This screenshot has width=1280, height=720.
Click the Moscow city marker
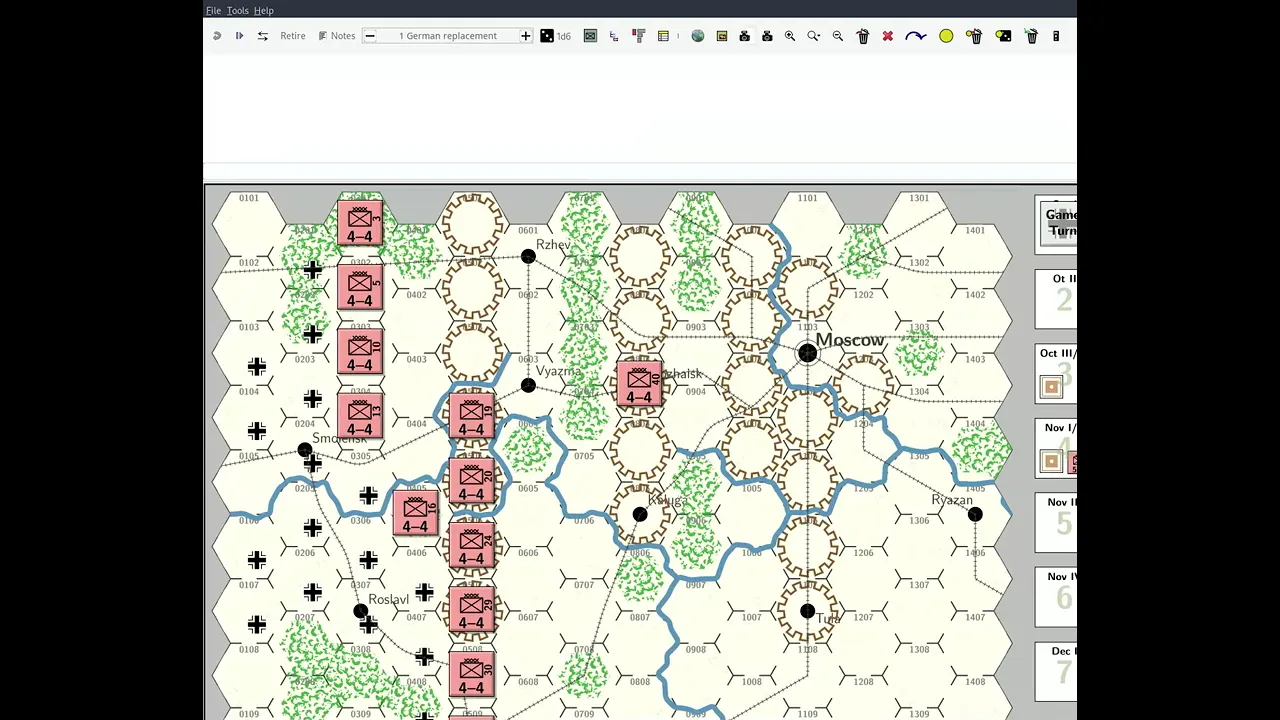click(x=807, y=353)
